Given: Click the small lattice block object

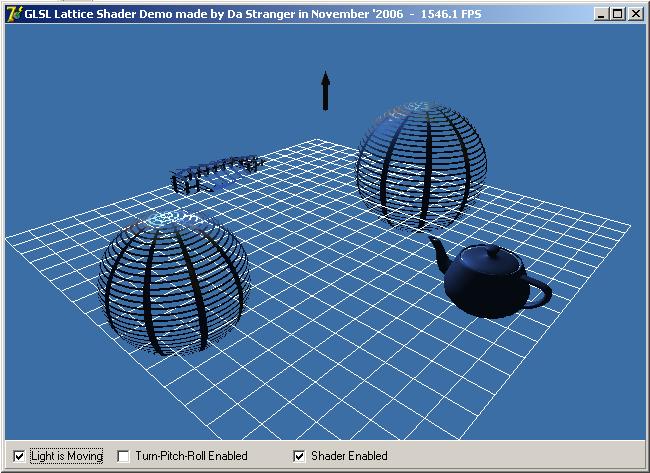Looking at the screenshot, I should tap(217, 174).
